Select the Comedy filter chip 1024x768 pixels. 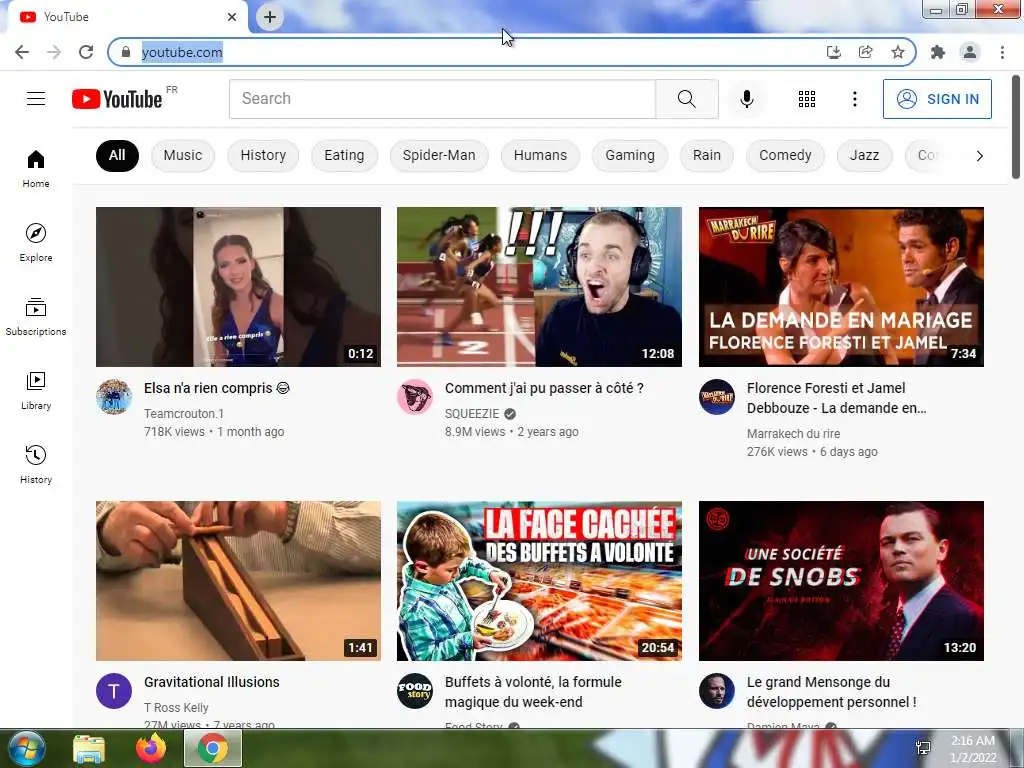(x=785, y=155)
